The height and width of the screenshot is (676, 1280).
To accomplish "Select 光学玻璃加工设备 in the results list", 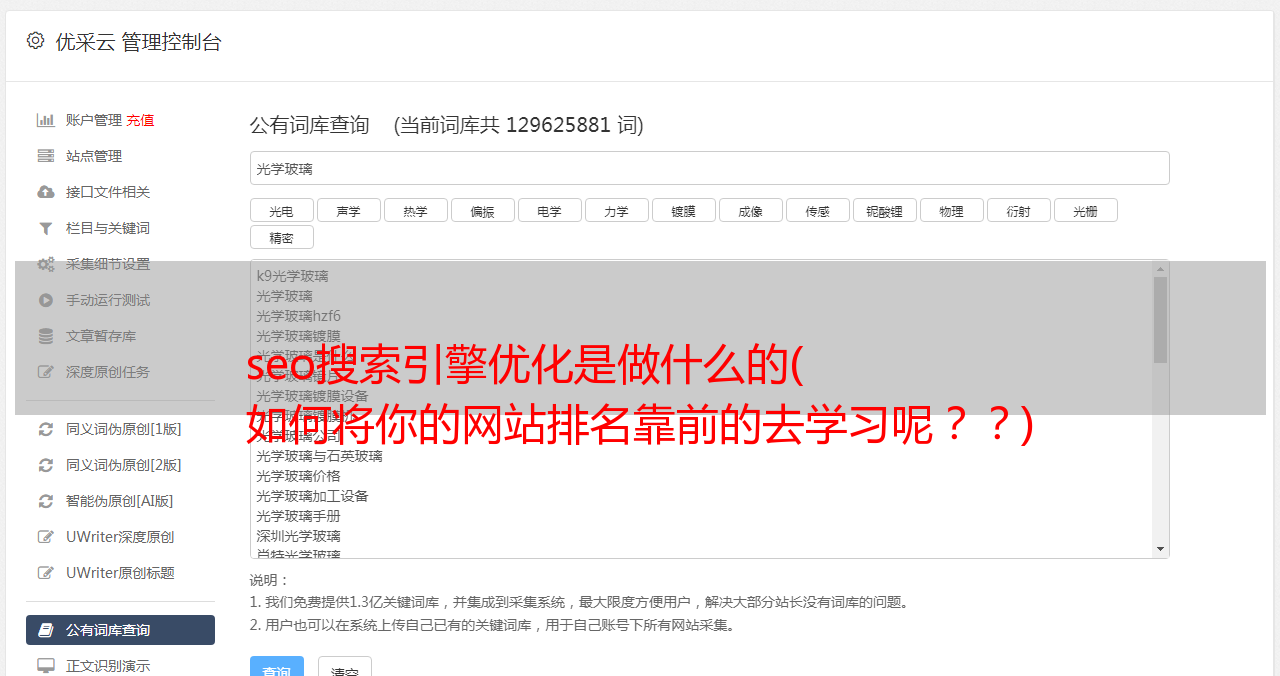I will 312,496.
